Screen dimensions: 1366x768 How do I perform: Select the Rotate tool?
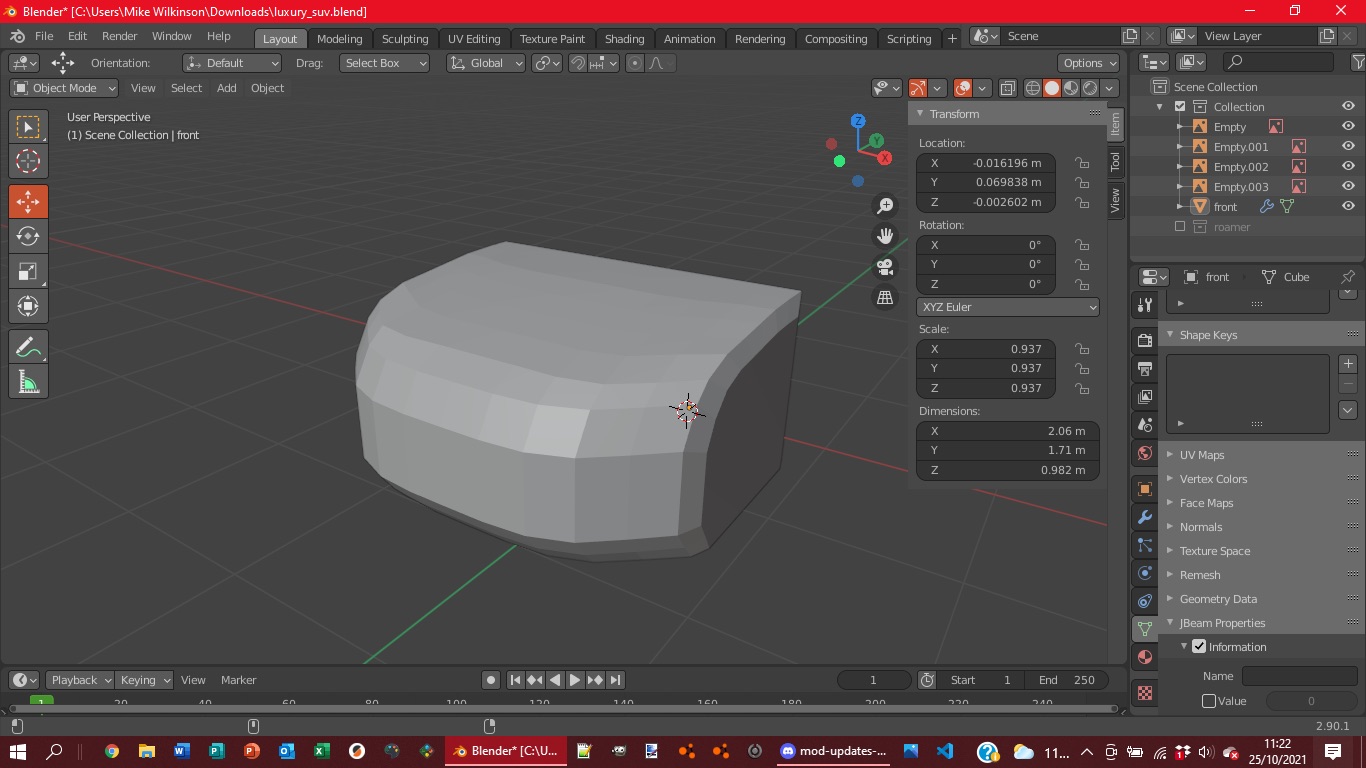click(x=28, y=237)
